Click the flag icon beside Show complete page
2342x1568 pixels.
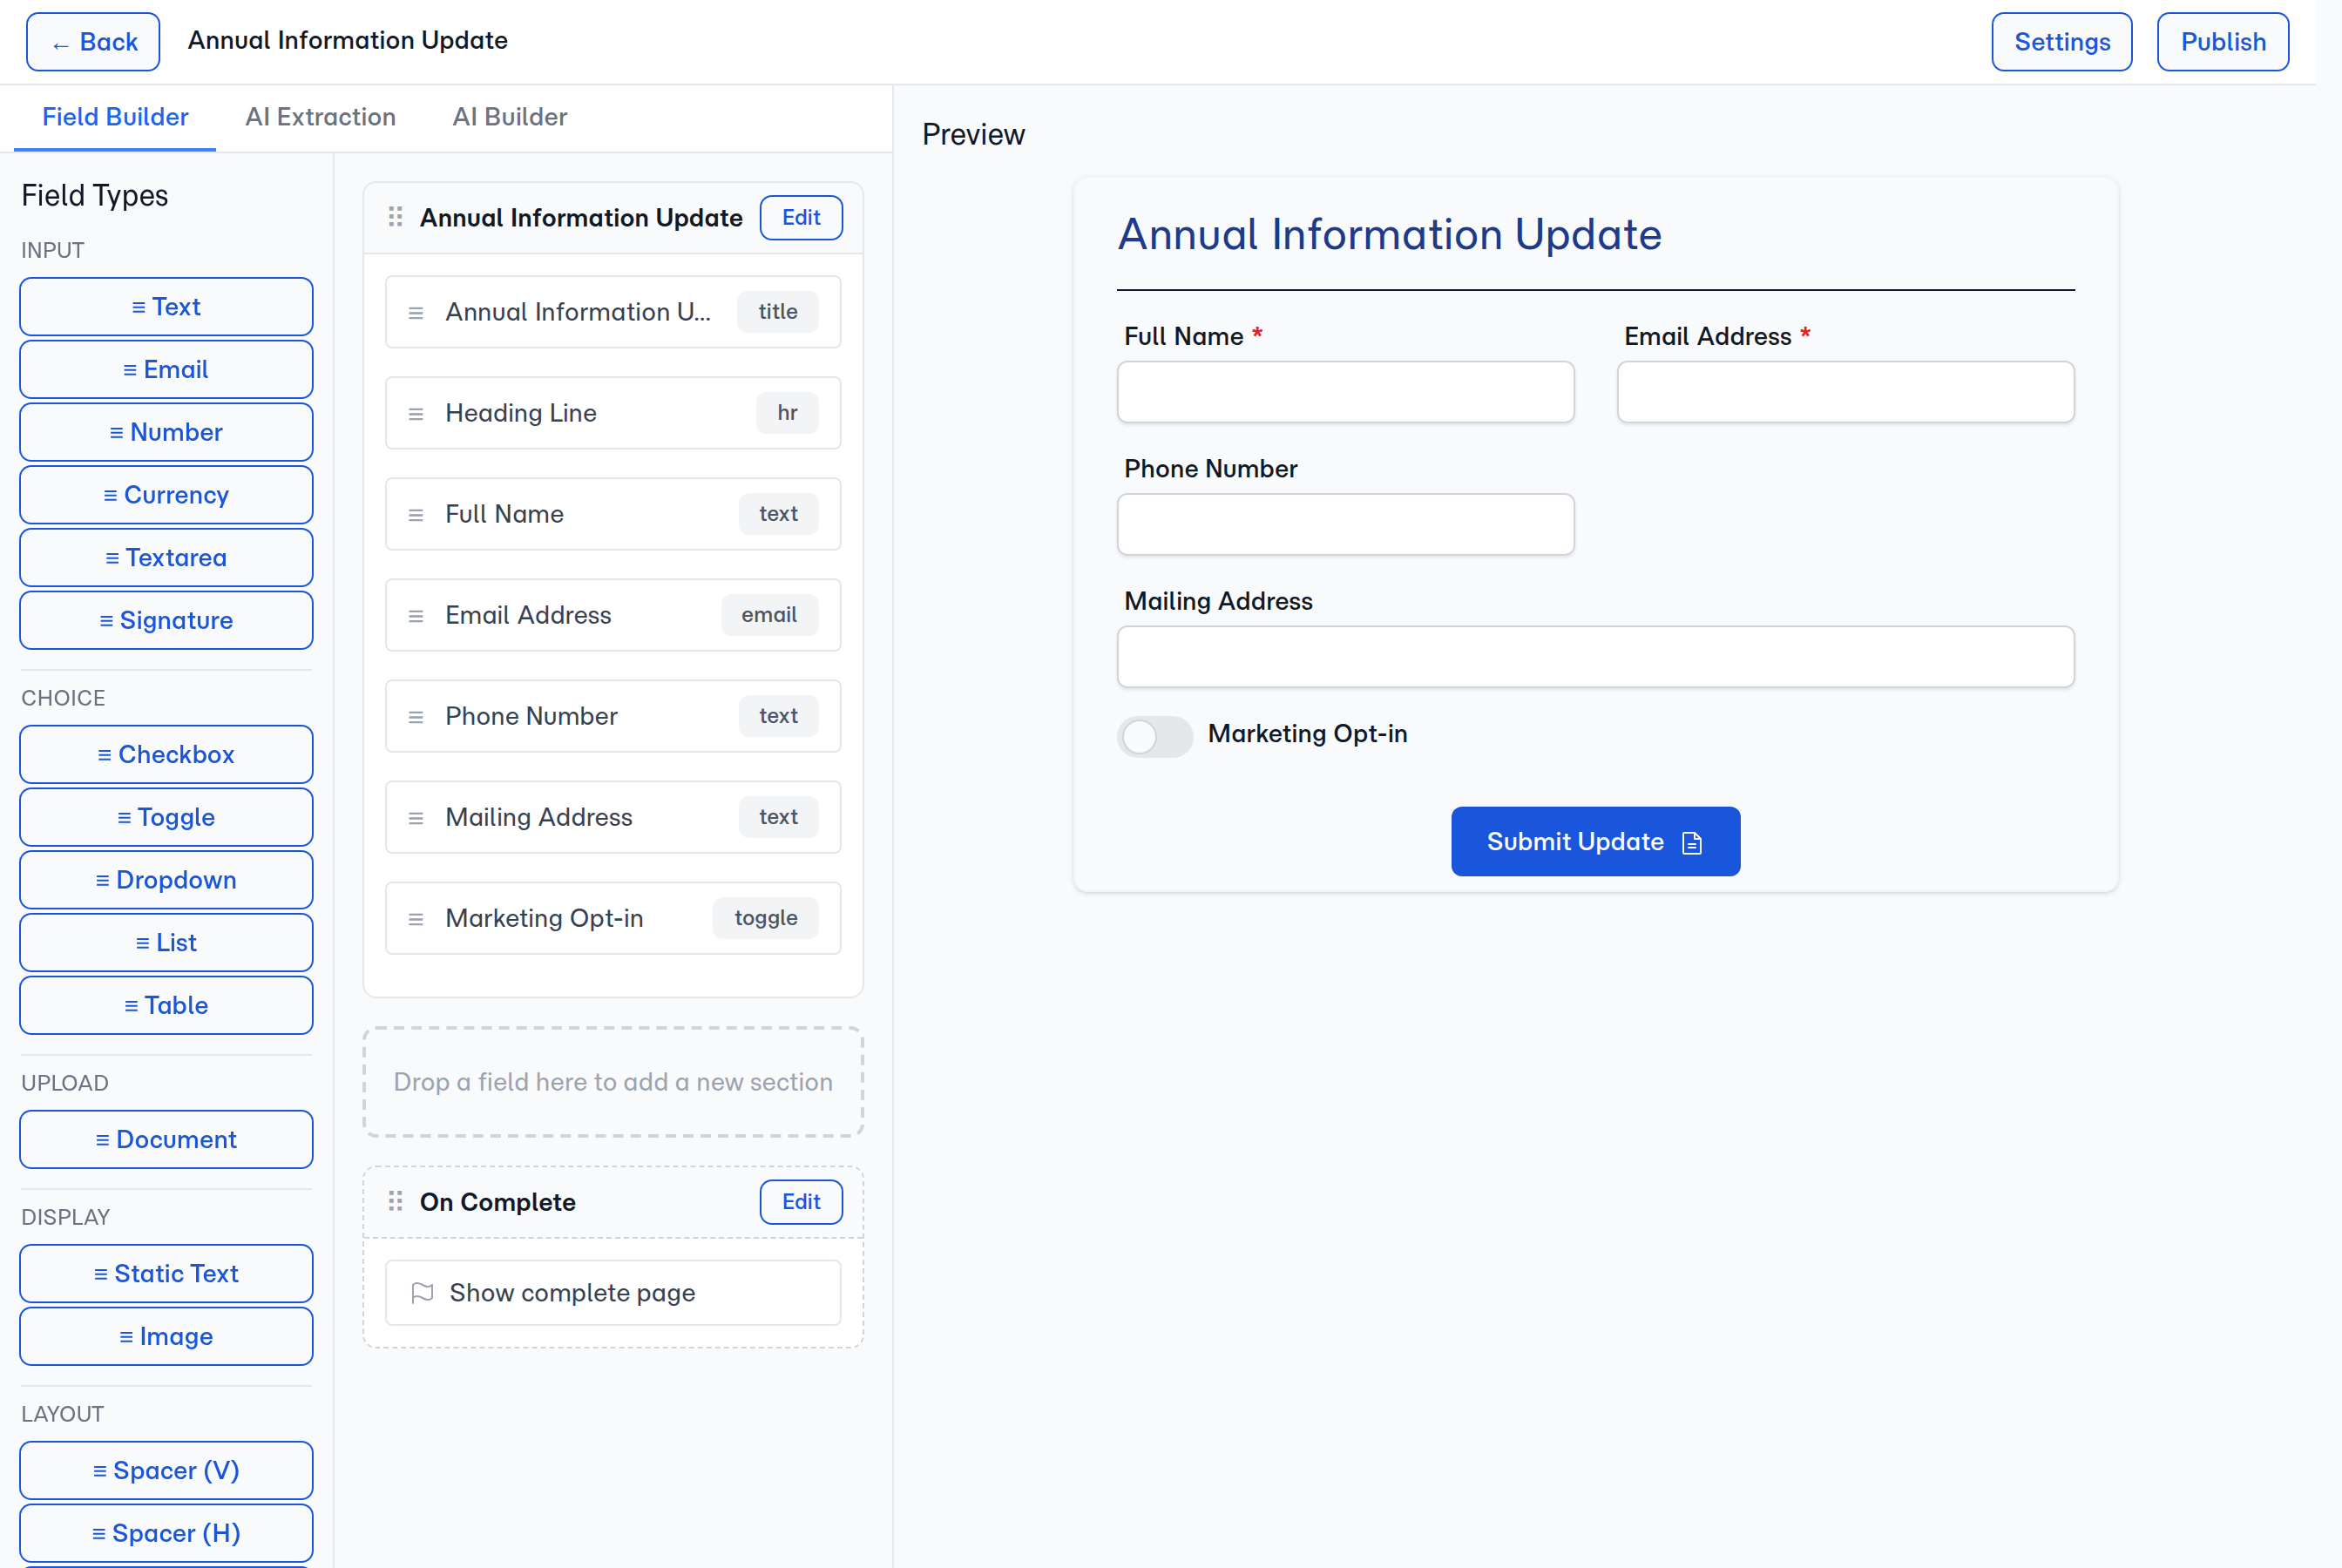422,1292
